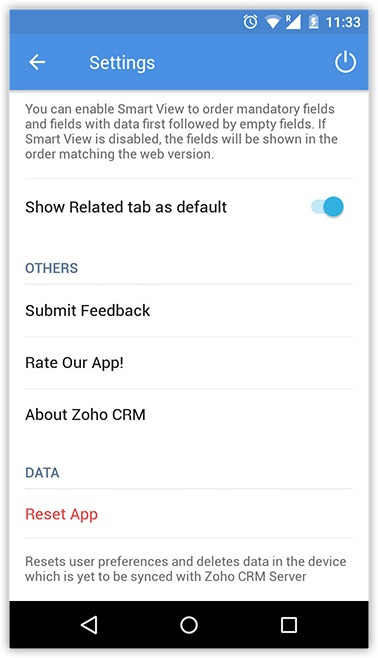
Task: Tap the OTHERS section header
Action: pyautogui.click(x=52, y=268)
